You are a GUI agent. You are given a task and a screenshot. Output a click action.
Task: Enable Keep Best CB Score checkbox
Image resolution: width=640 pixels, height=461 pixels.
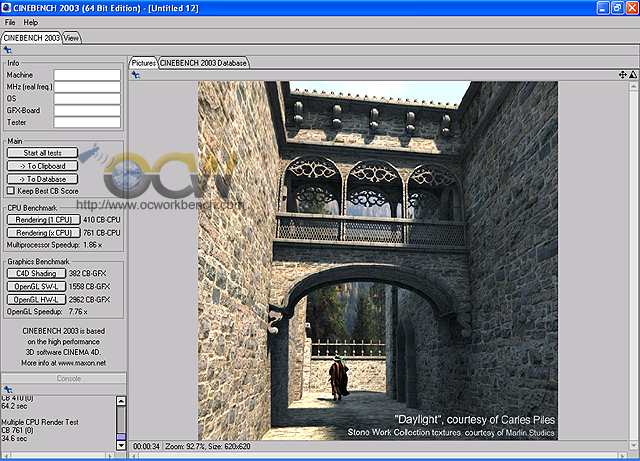tap(11, 191)
